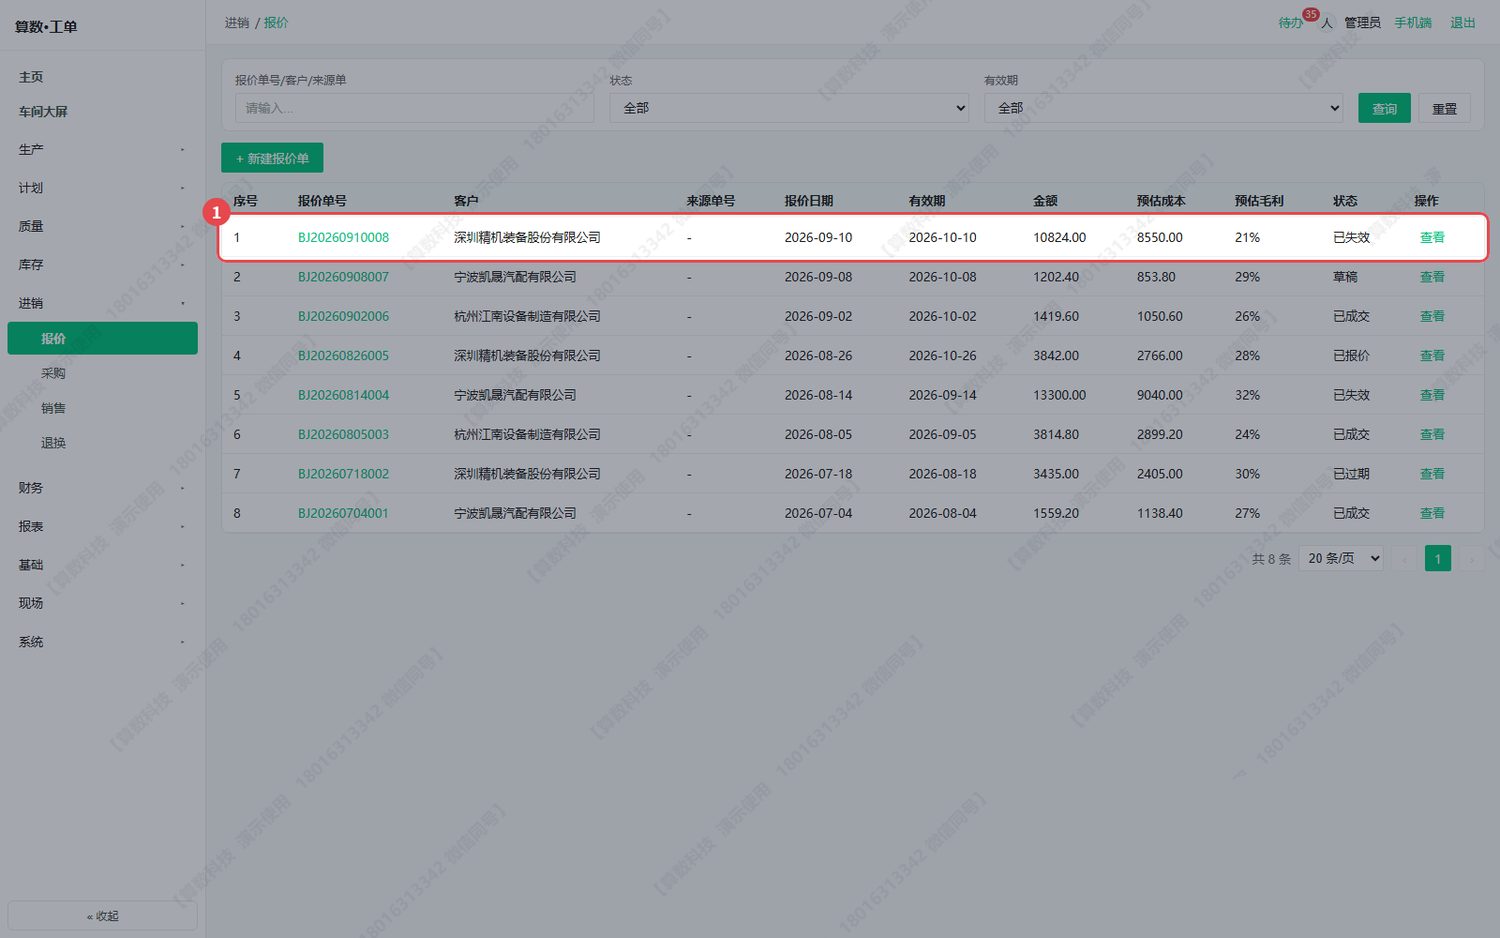Open the 退换 submenu item

(x=102, y=443)
